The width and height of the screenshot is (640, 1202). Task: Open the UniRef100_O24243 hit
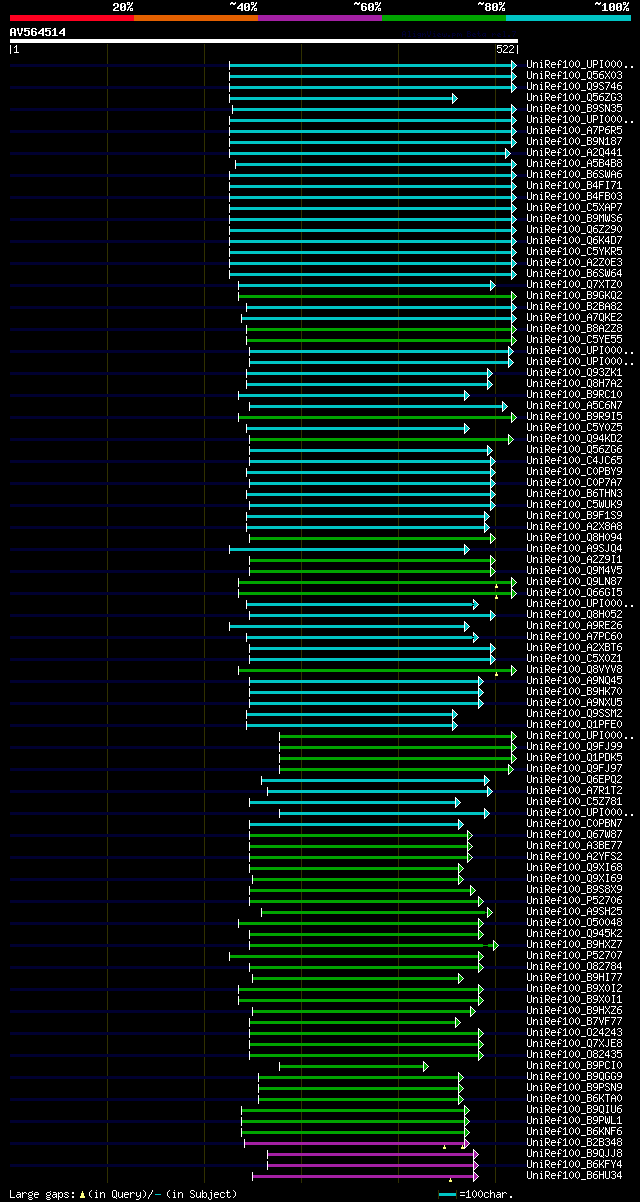(x=574, y=1032)
